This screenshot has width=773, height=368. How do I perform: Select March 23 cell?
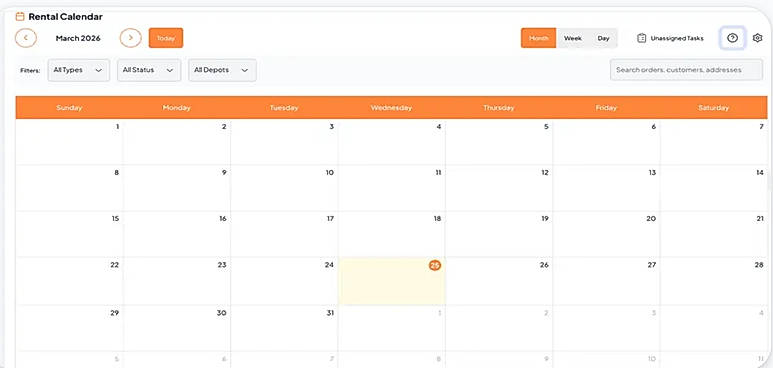click(x=177, y=281)
